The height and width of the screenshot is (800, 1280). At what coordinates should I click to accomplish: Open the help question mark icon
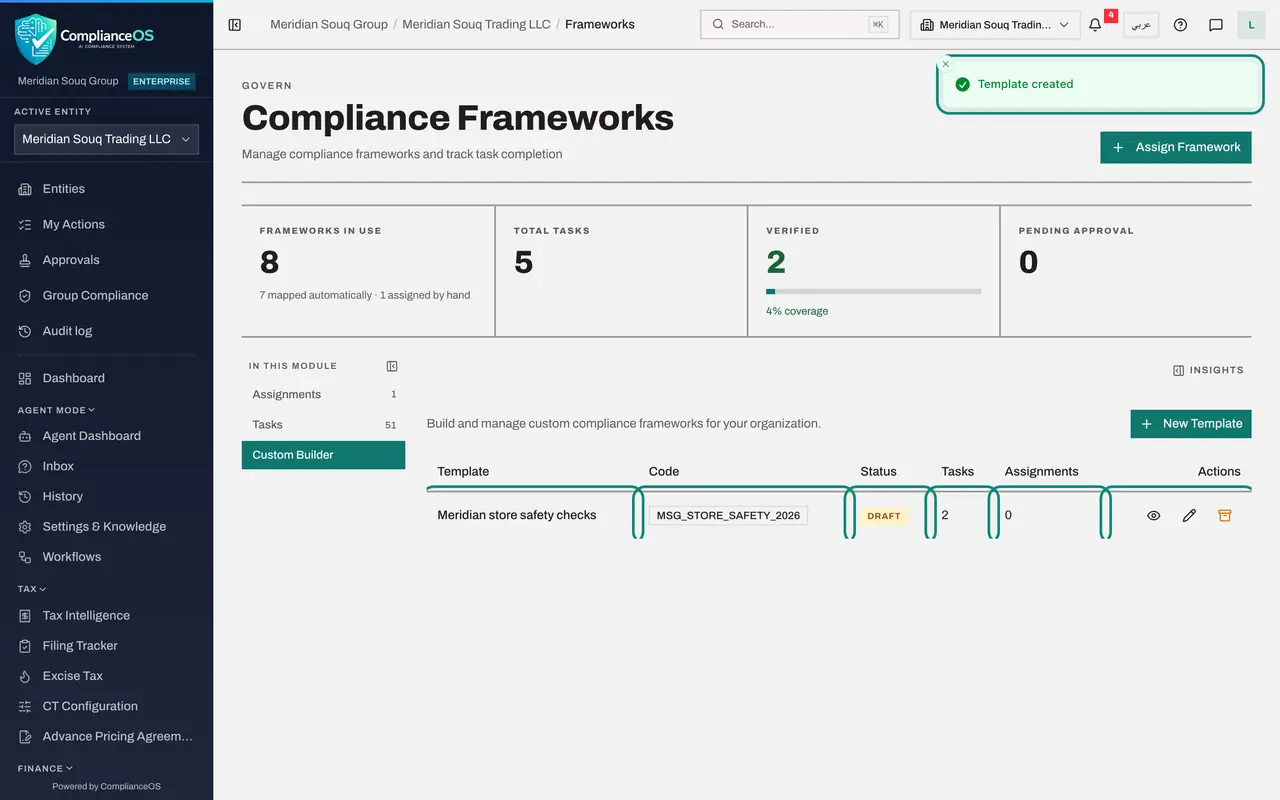[x=1180, y=25]
